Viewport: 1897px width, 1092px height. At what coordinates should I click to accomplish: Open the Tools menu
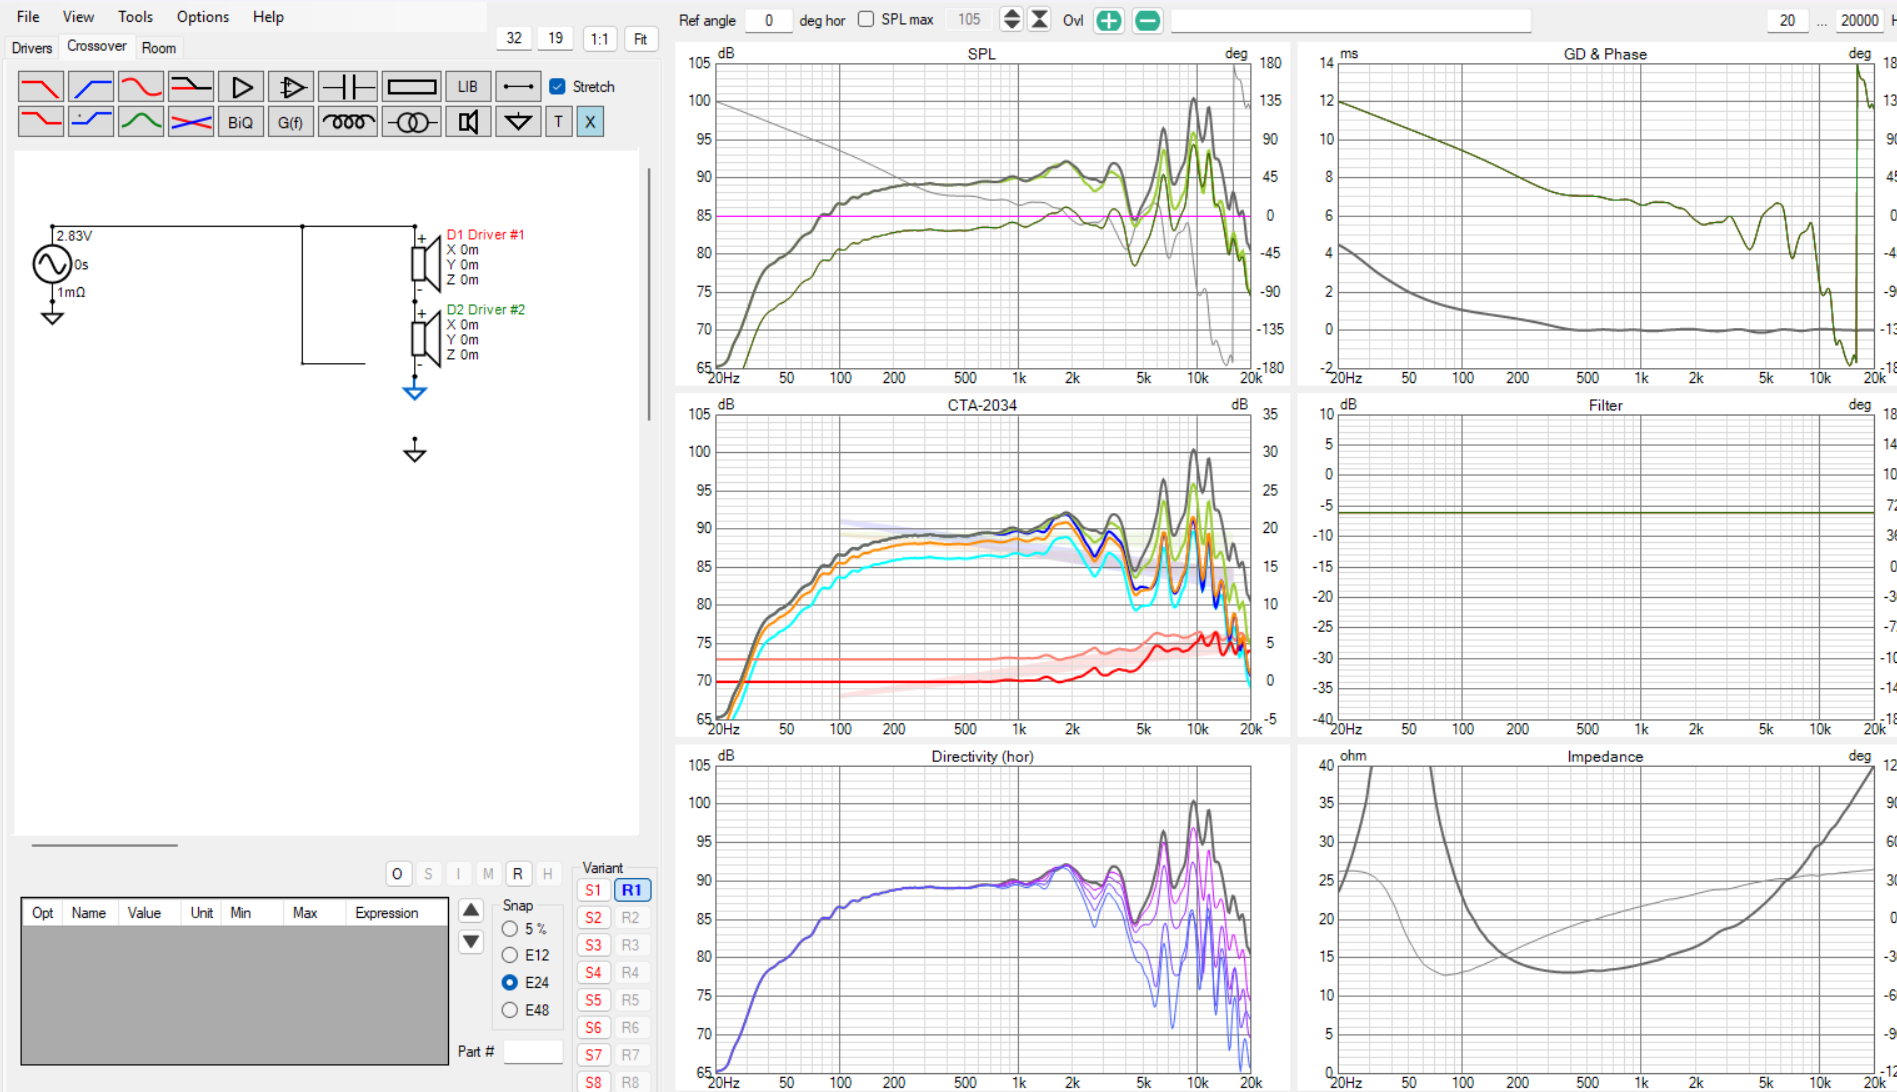(135, 17)
